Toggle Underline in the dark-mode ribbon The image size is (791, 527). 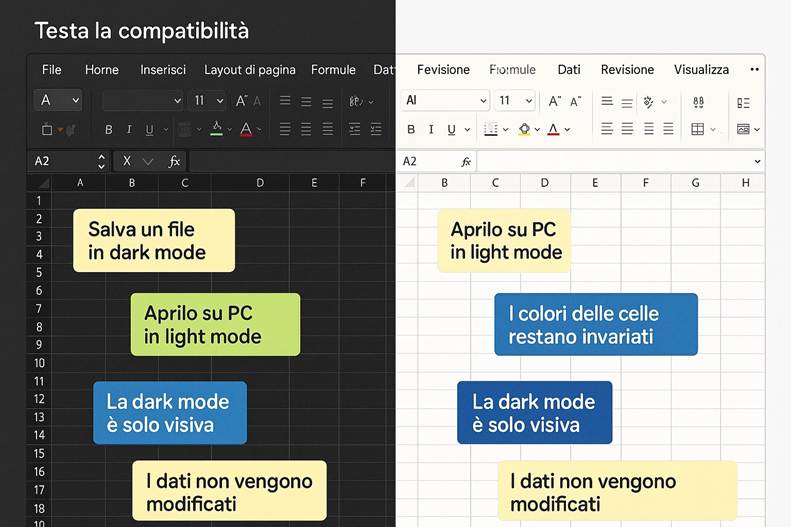[x=149, y=130]
